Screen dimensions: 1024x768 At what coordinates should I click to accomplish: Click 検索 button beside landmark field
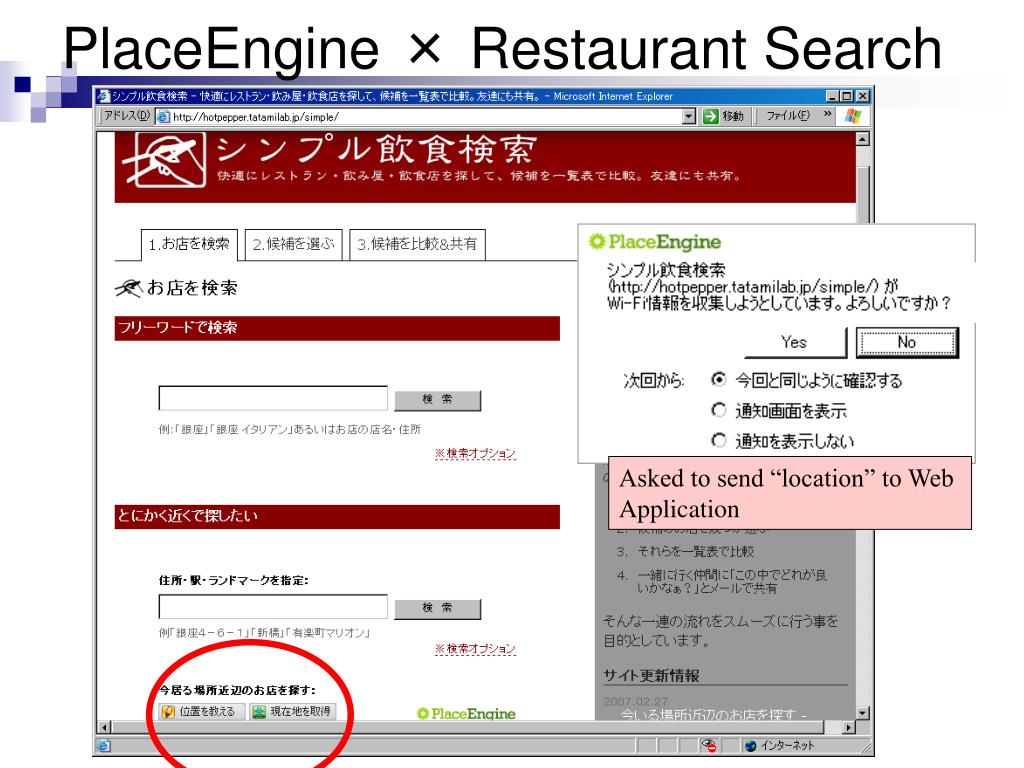click(x=438, y=608)
